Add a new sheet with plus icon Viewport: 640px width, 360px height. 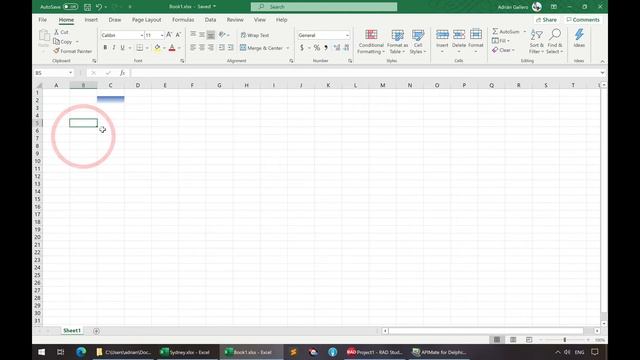(x=96, y=331)
